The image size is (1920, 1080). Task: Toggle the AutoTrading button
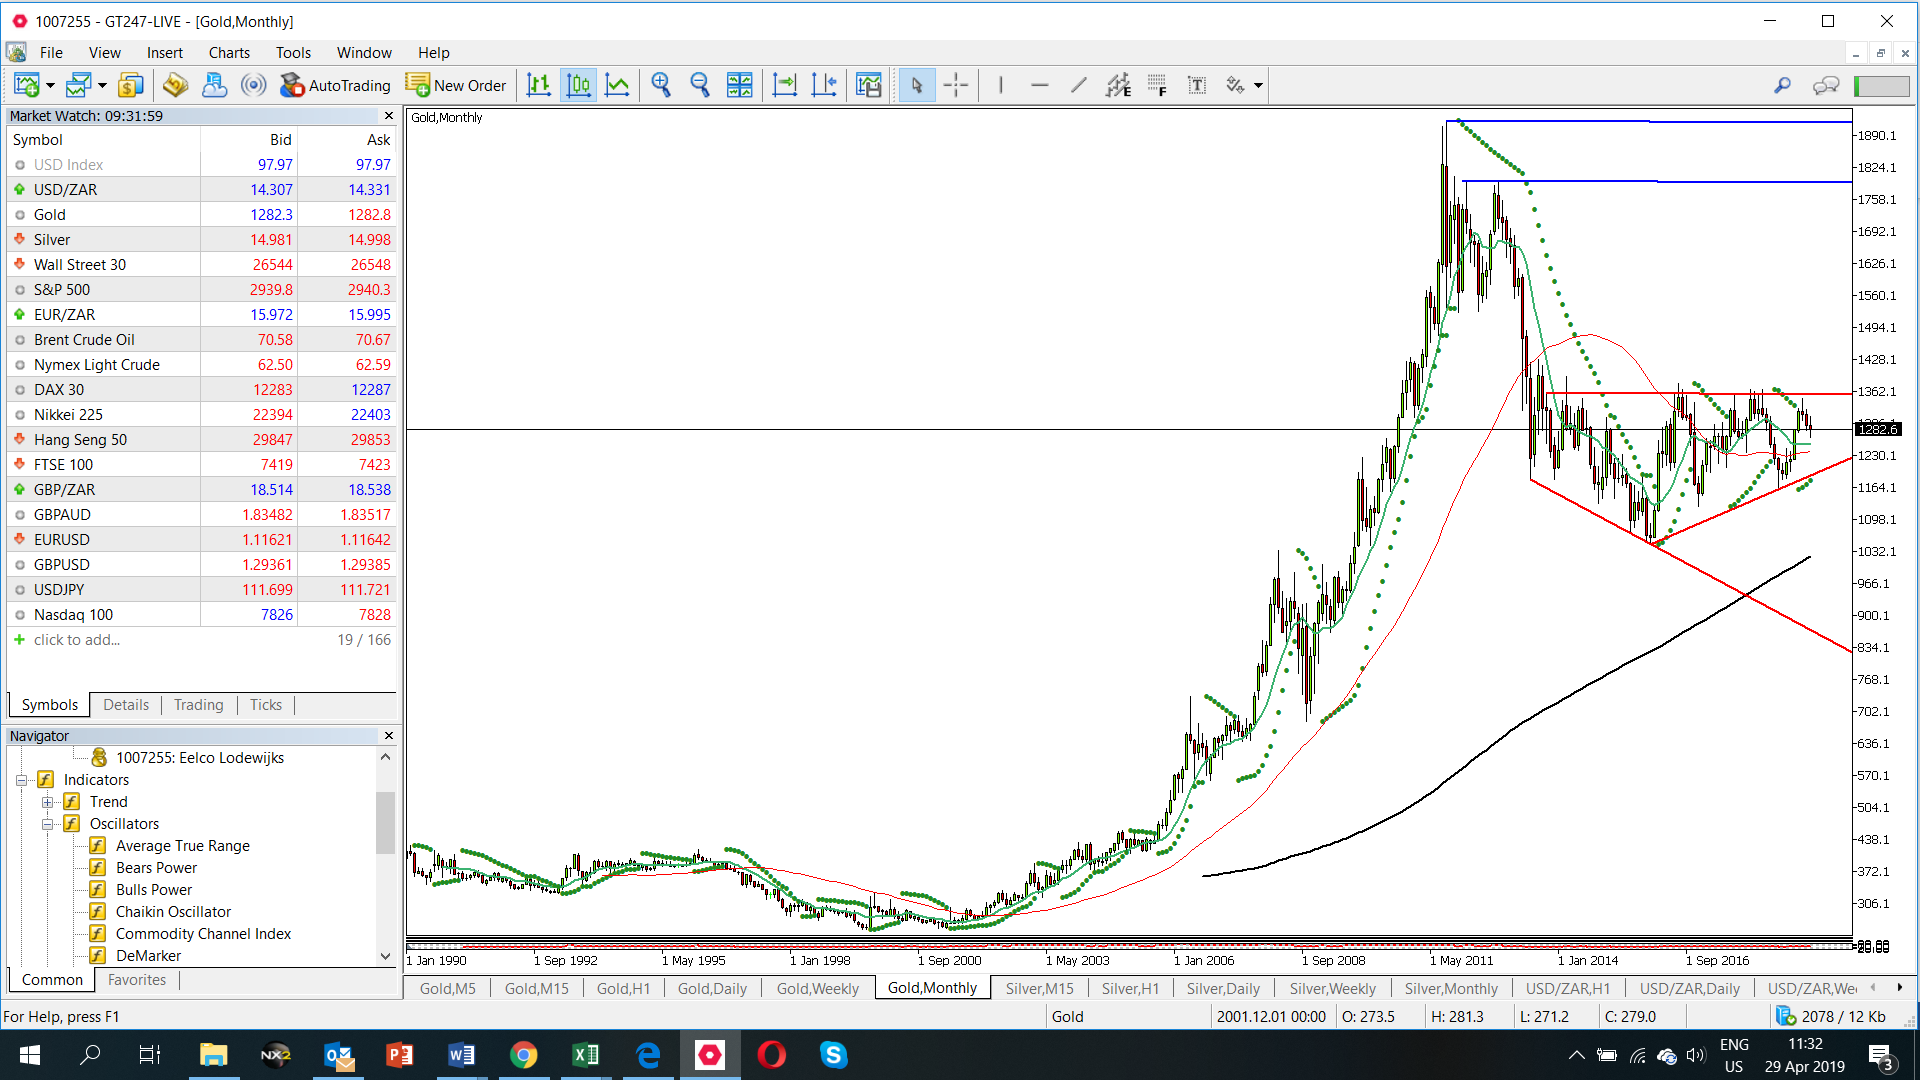[336, 85]
